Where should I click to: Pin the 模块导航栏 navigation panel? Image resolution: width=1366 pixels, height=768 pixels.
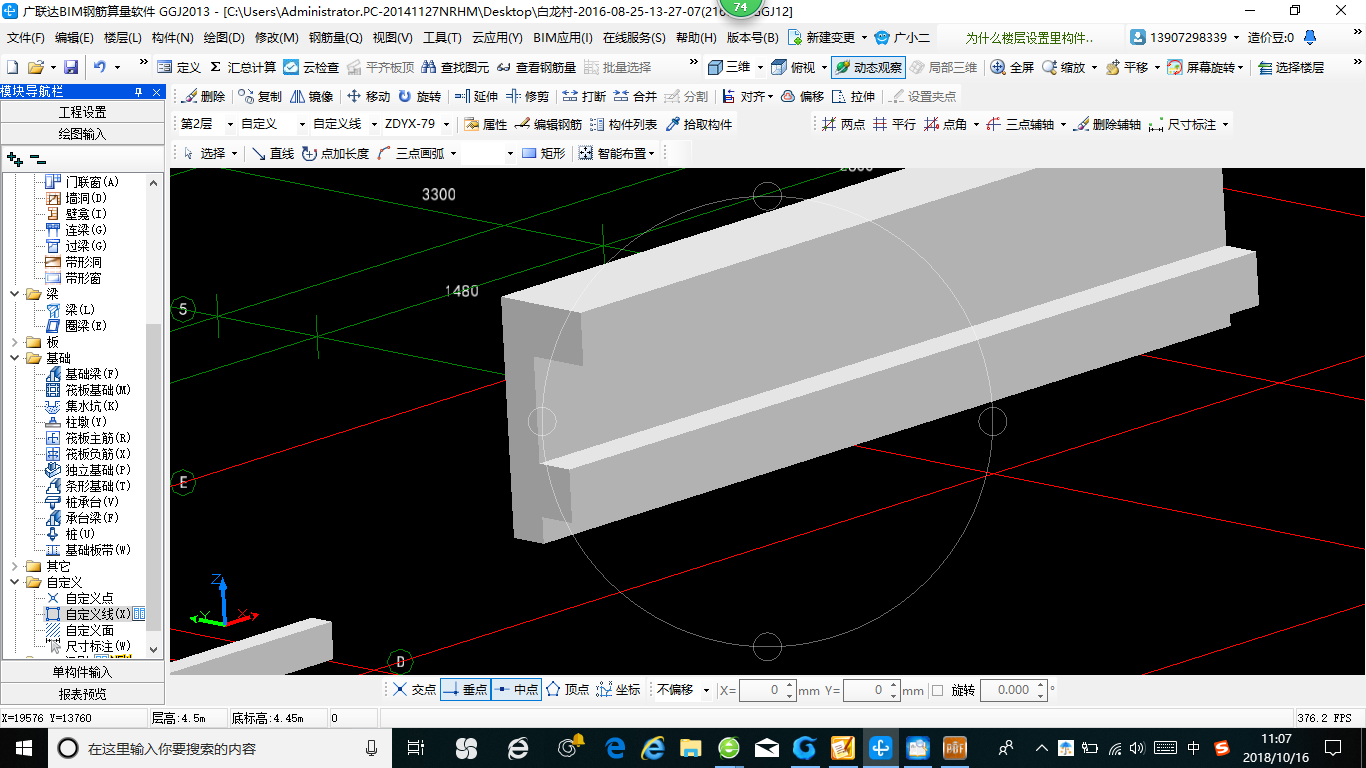click(x=139, y=92)
